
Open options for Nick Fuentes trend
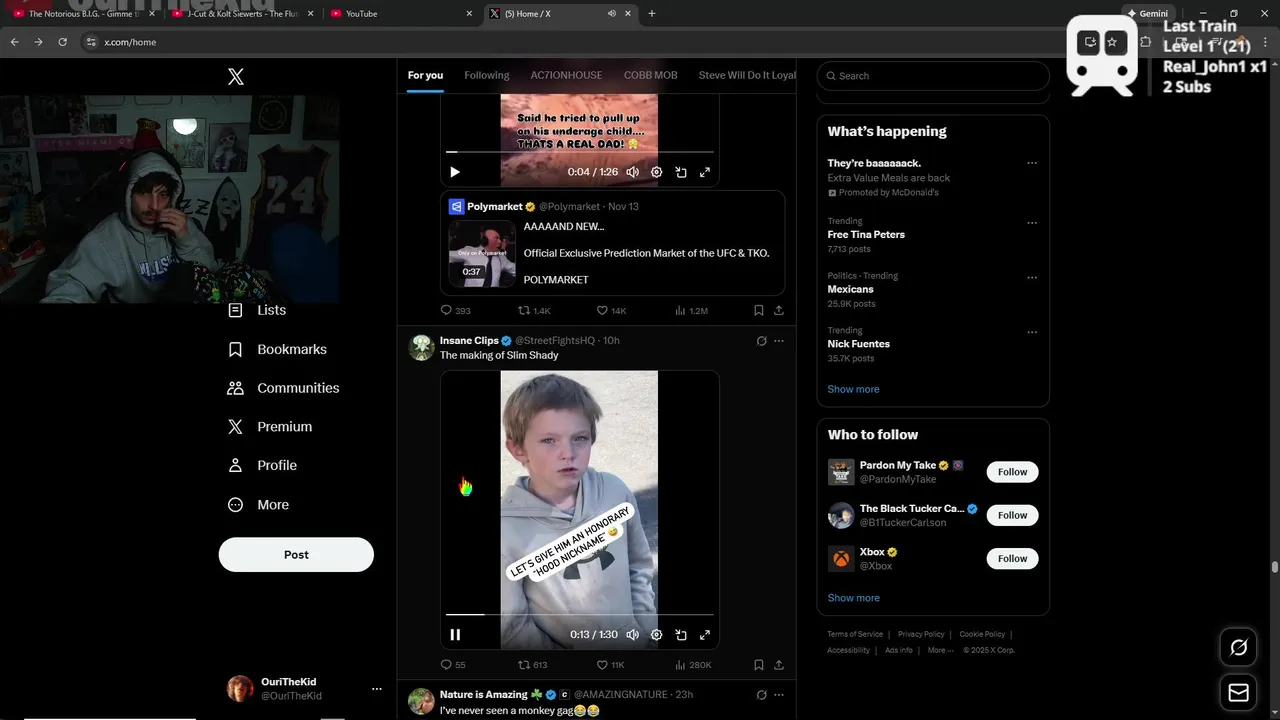click(x=1032, y=332)
